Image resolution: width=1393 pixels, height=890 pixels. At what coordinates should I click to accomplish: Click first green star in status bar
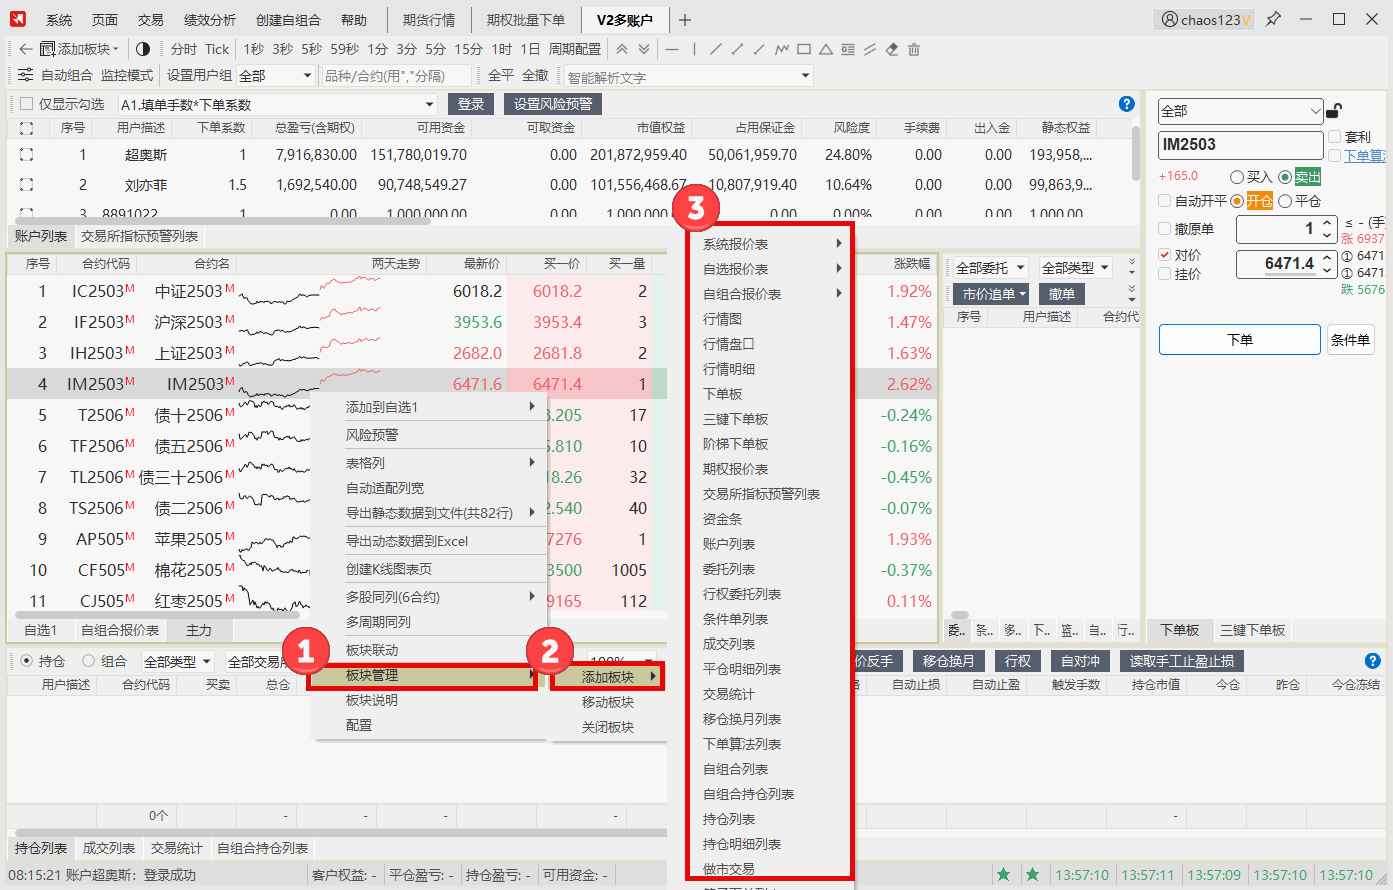[1003, 875]
